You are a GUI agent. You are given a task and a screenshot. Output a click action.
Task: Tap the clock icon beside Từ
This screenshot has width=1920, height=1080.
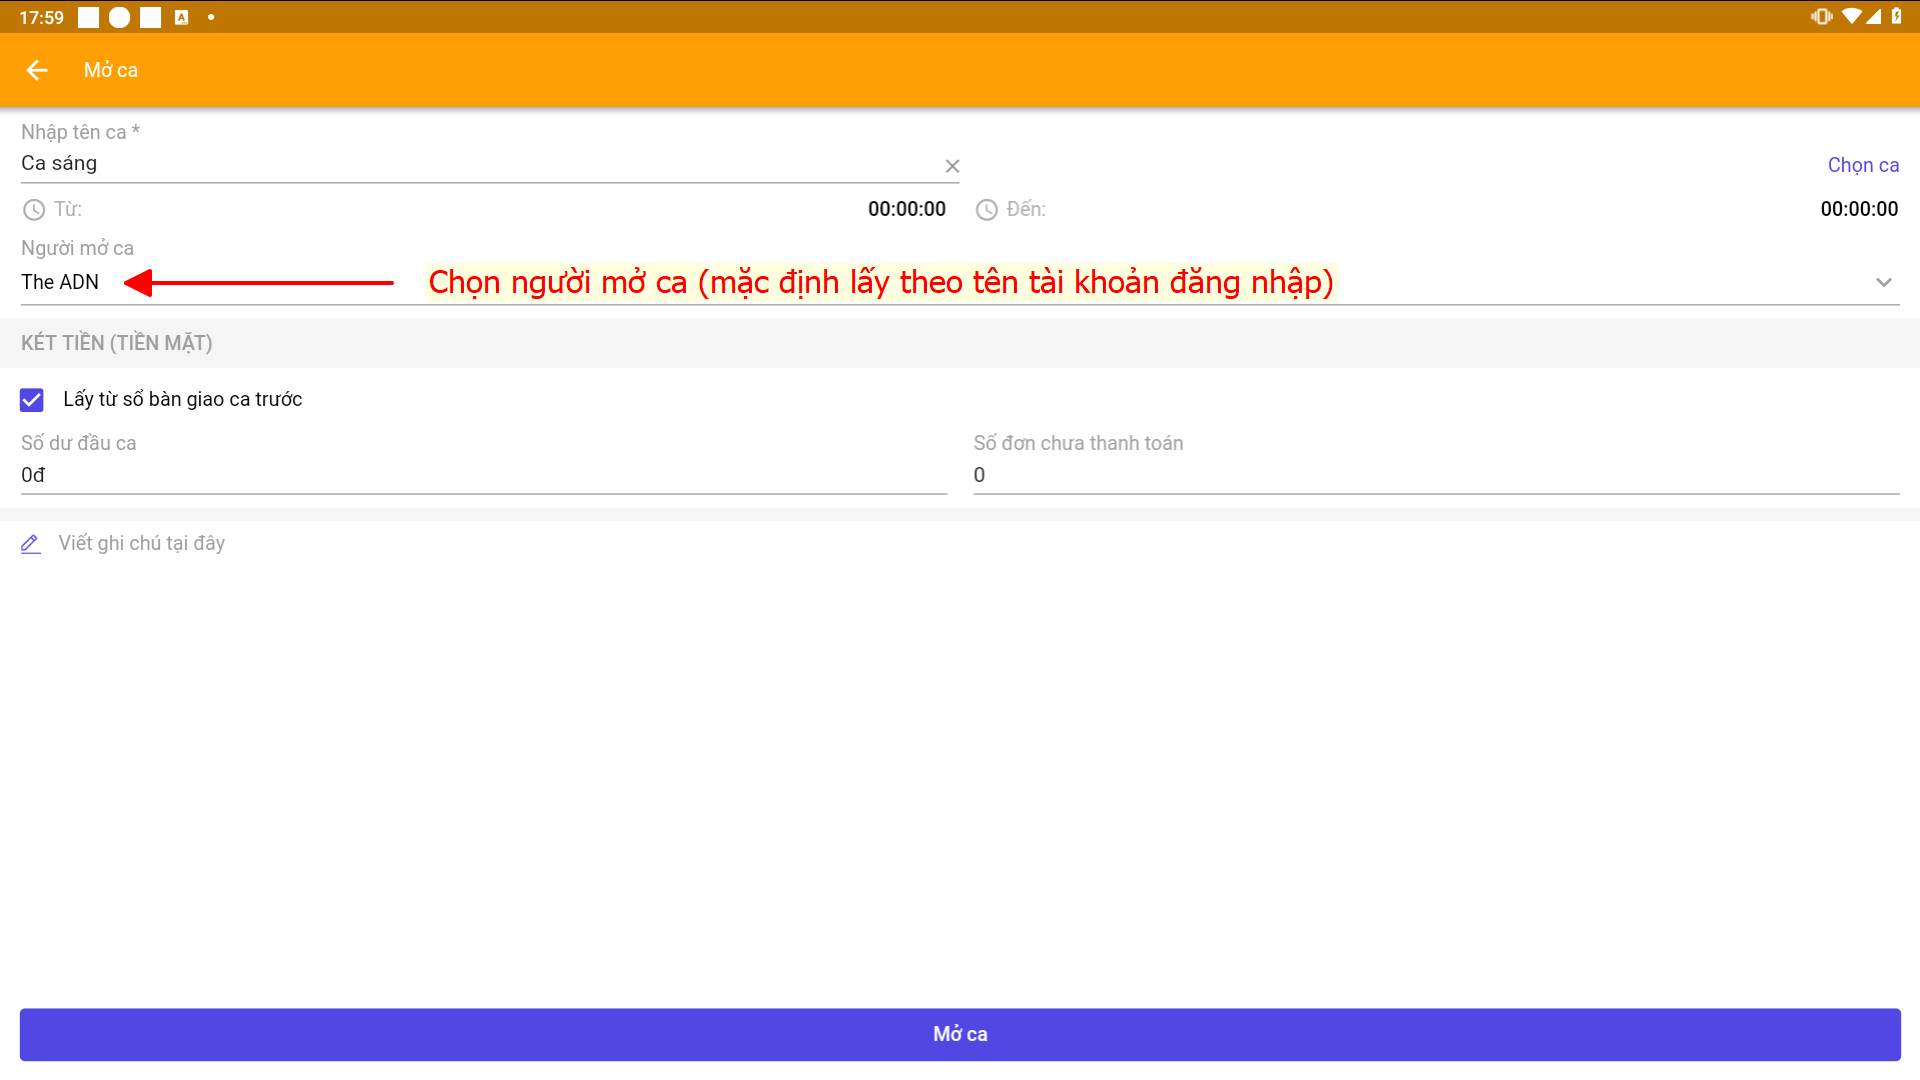point(34,210)
